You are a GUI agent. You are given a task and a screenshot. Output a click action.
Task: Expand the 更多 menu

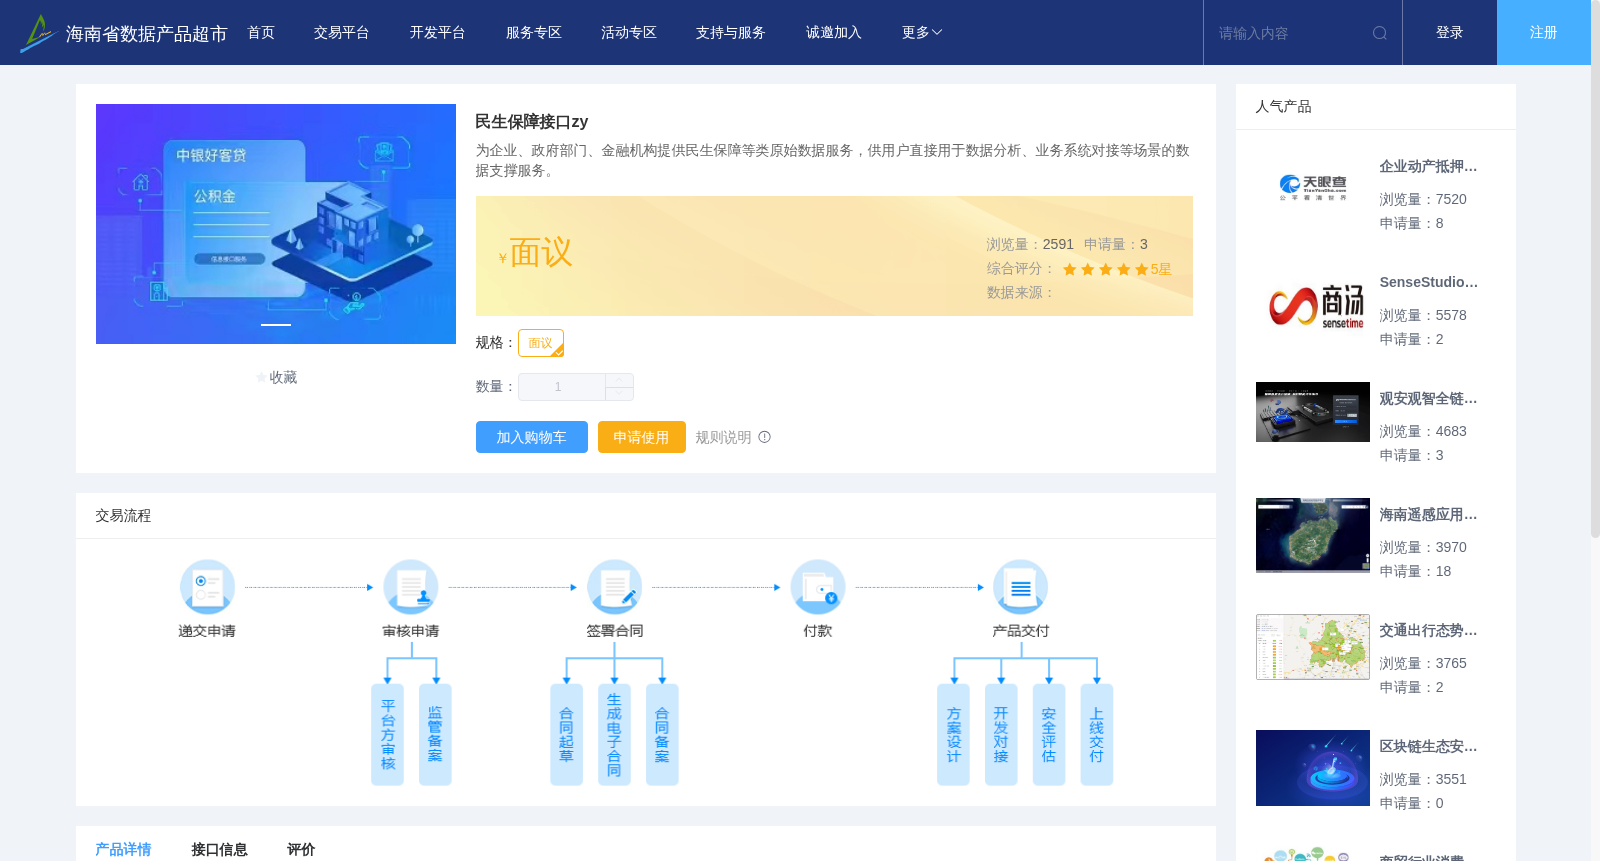(x=922, y=33)
